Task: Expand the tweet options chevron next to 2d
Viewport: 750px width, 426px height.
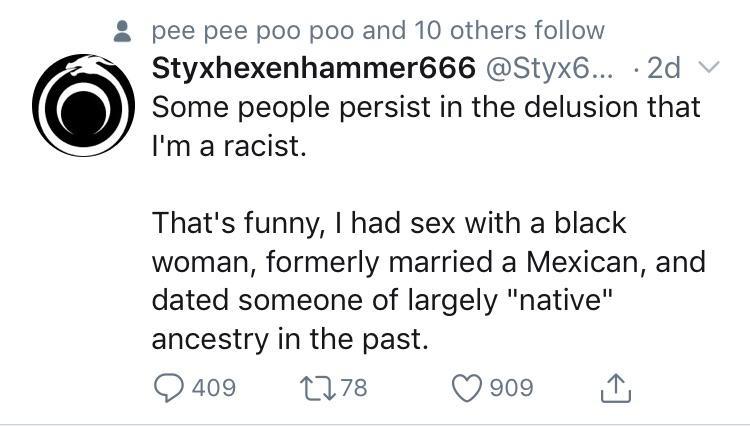Action: 708,67
